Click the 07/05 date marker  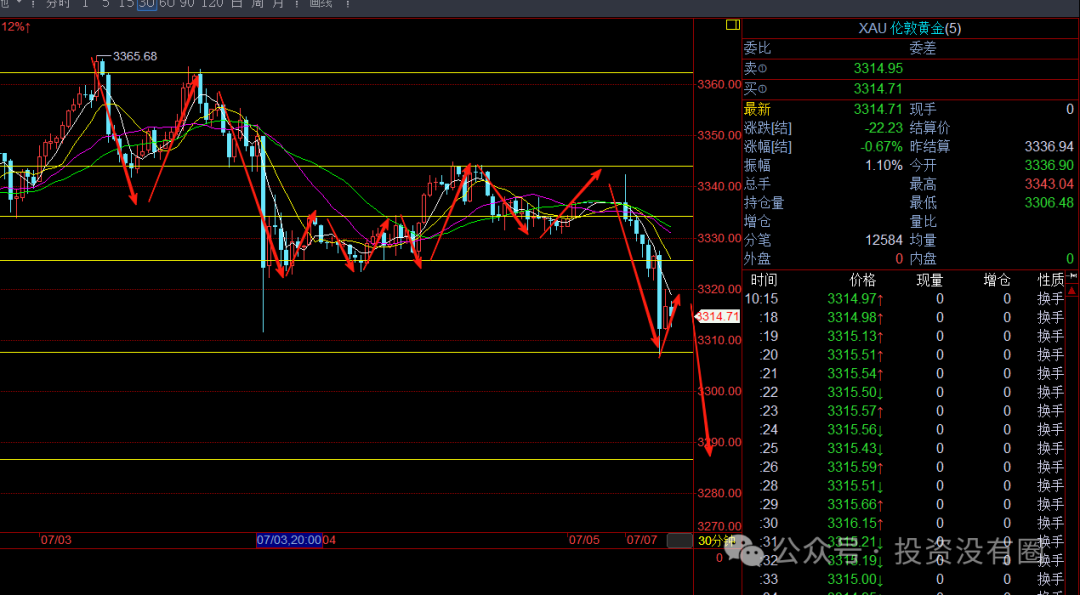point(583,540)
